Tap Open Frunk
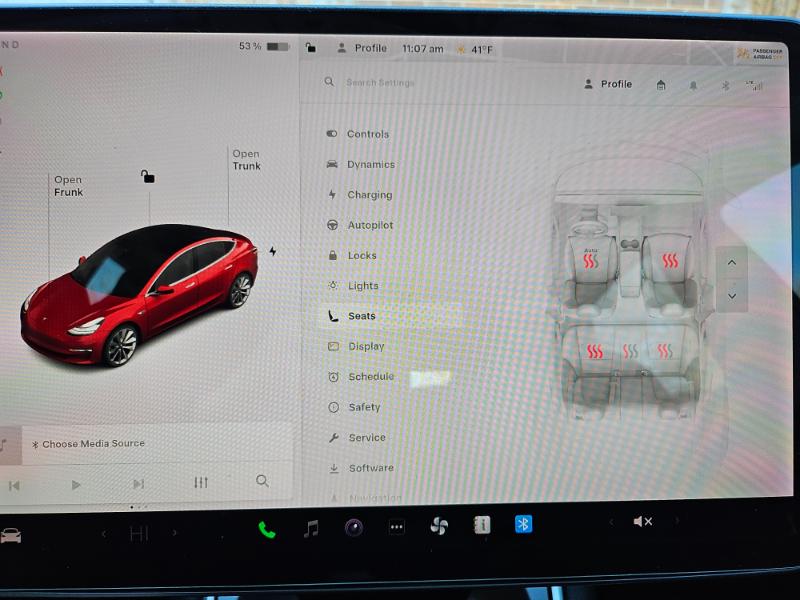The height and width of the screenshot is (600, 800). click(68, 186)
